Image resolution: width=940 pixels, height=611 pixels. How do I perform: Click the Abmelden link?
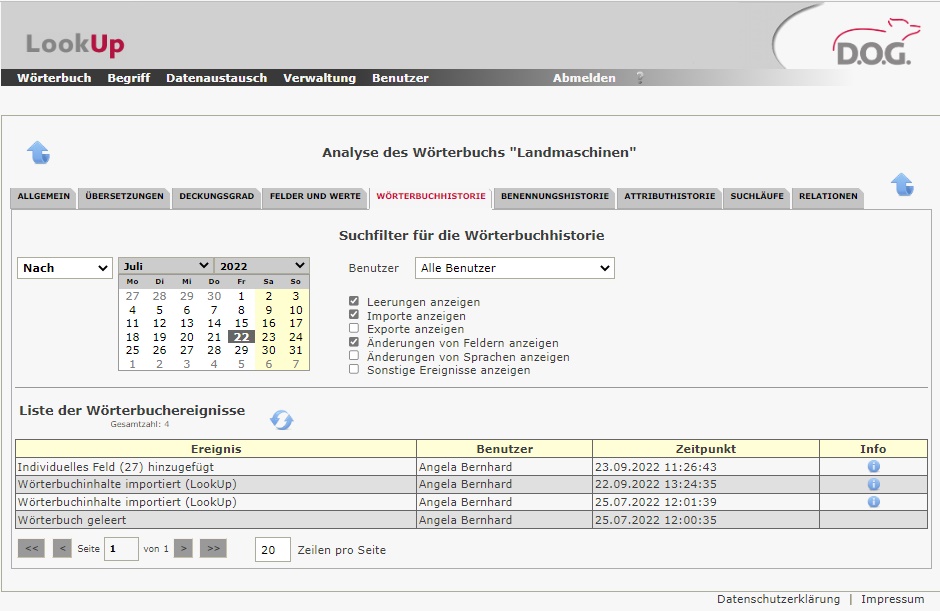[584, 78]
